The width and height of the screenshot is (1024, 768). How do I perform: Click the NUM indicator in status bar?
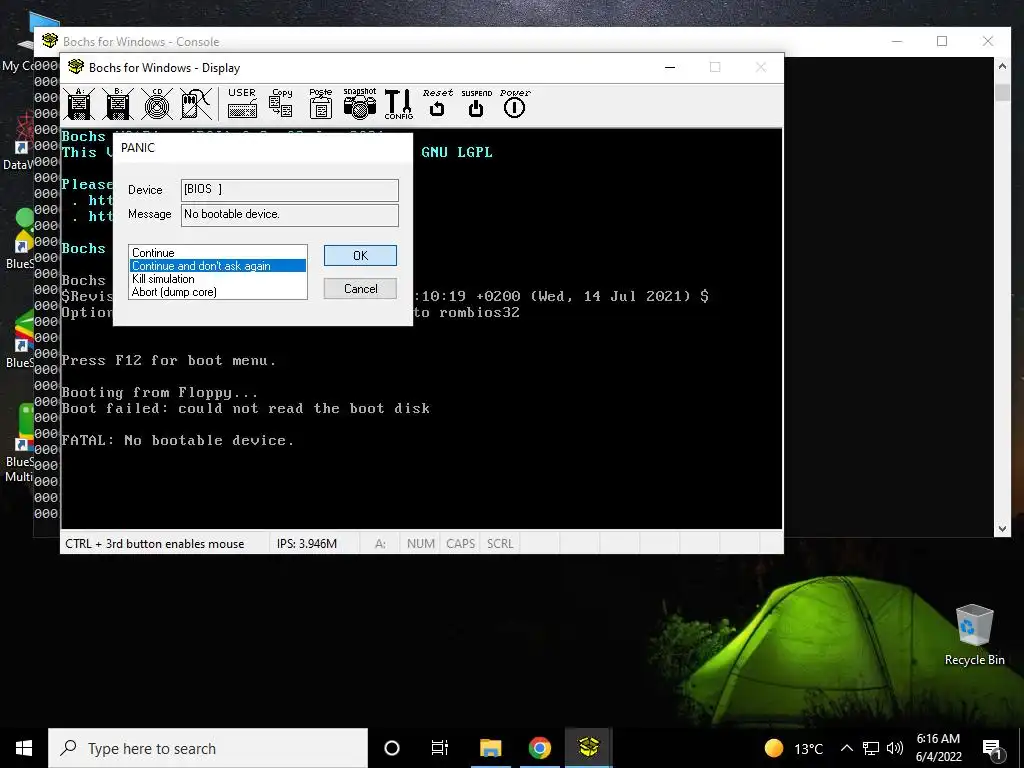(x=421, y=543)
